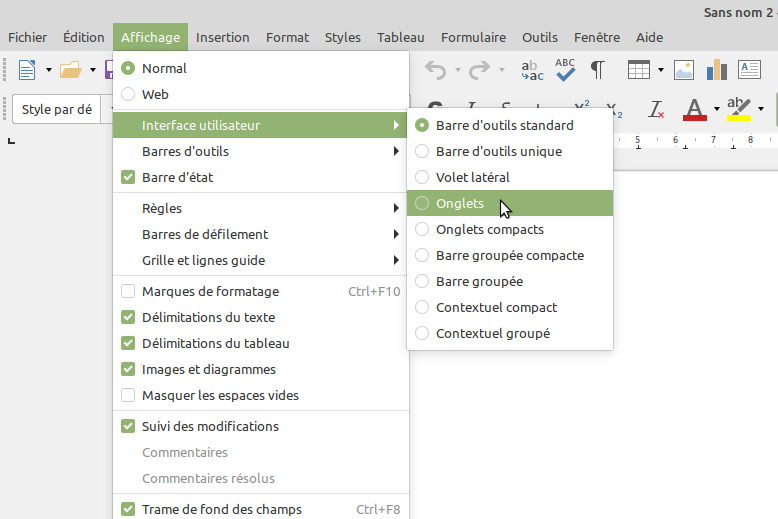
Task: Enable Marques de formatage checkbox
Action: 128,291
